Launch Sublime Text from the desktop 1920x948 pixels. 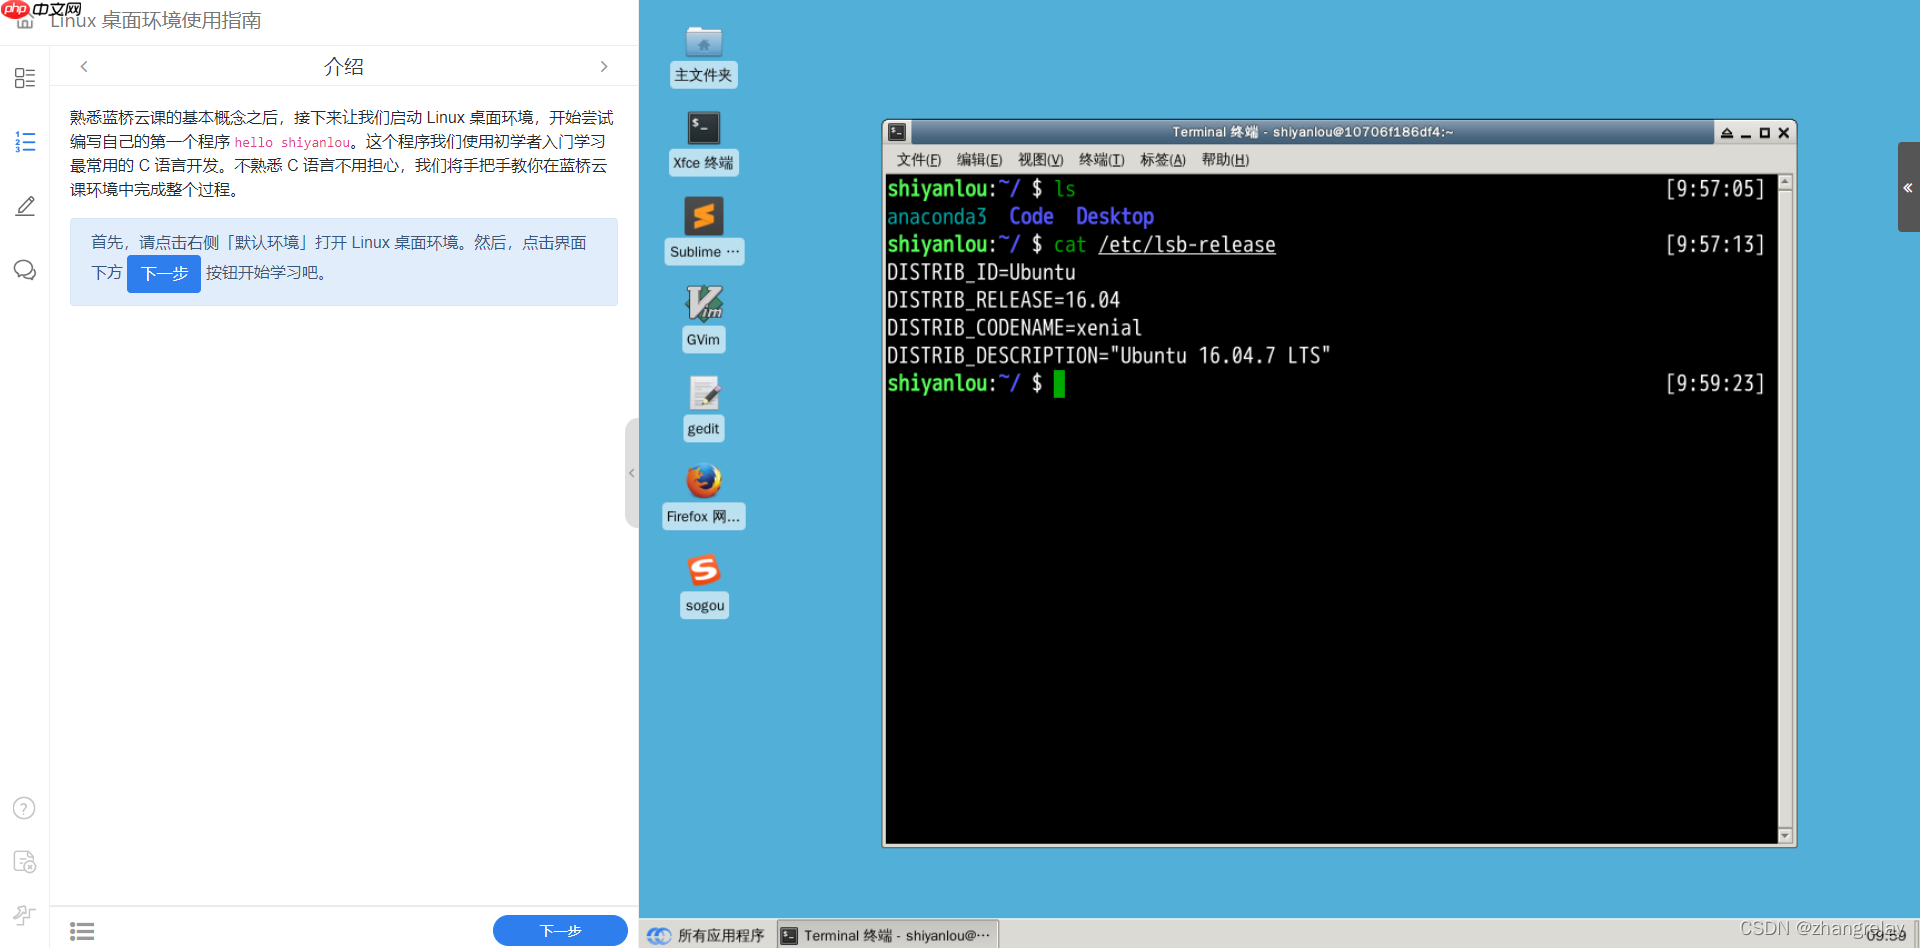703,217
